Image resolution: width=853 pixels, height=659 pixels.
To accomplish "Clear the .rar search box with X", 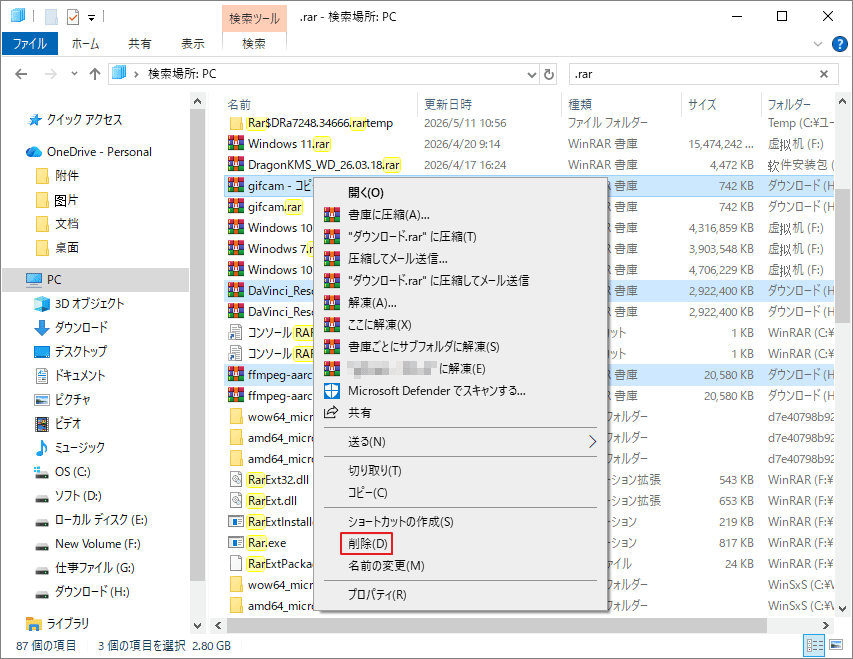I will [x=824, y=74].
